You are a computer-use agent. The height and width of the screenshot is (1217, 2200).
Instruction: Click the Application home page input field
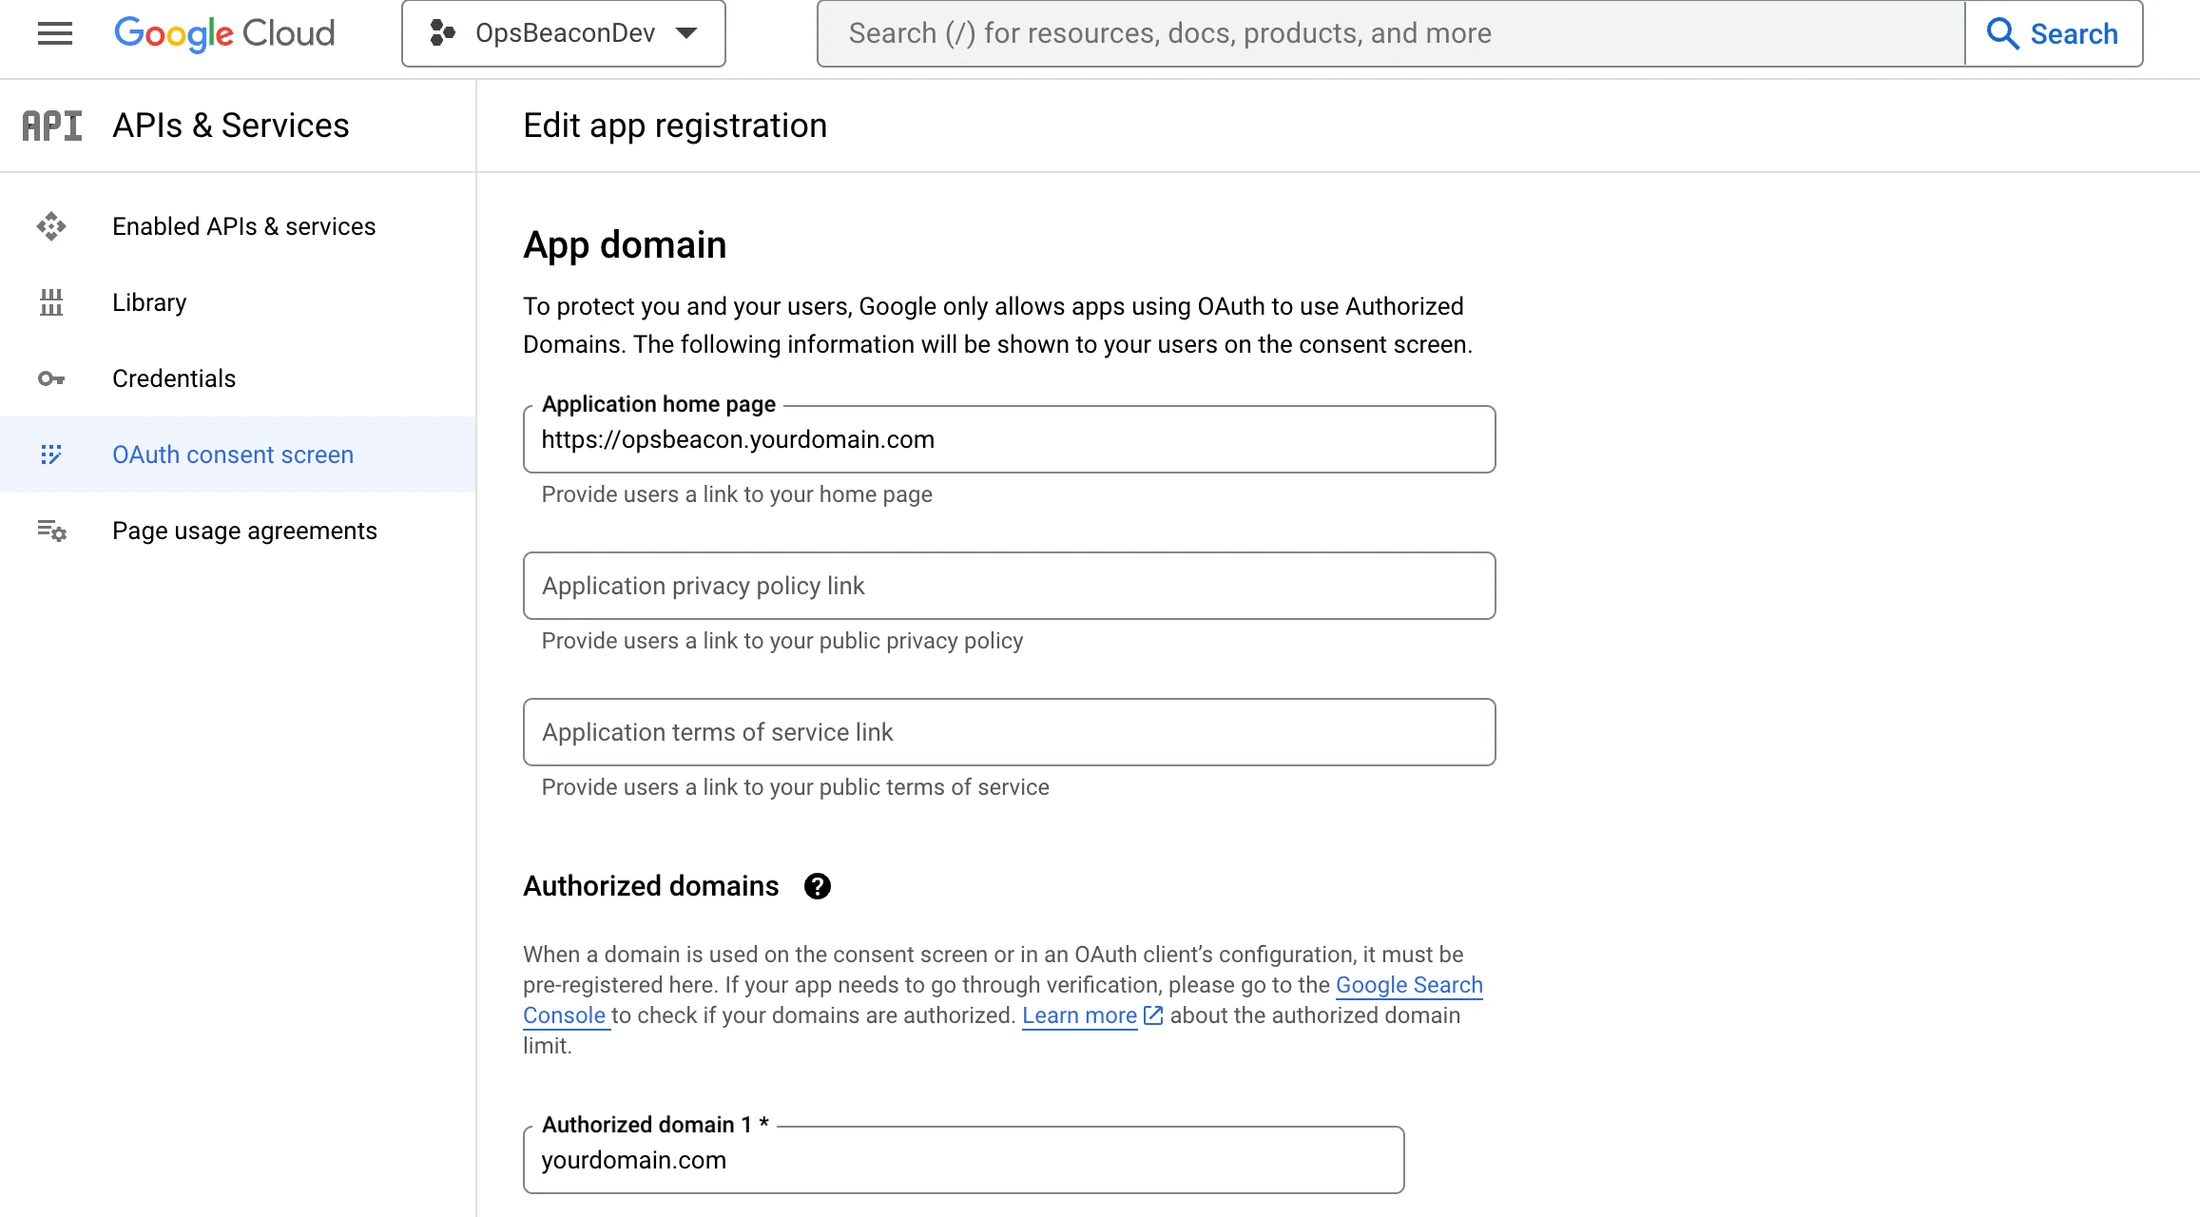[x=1009, y=439]
